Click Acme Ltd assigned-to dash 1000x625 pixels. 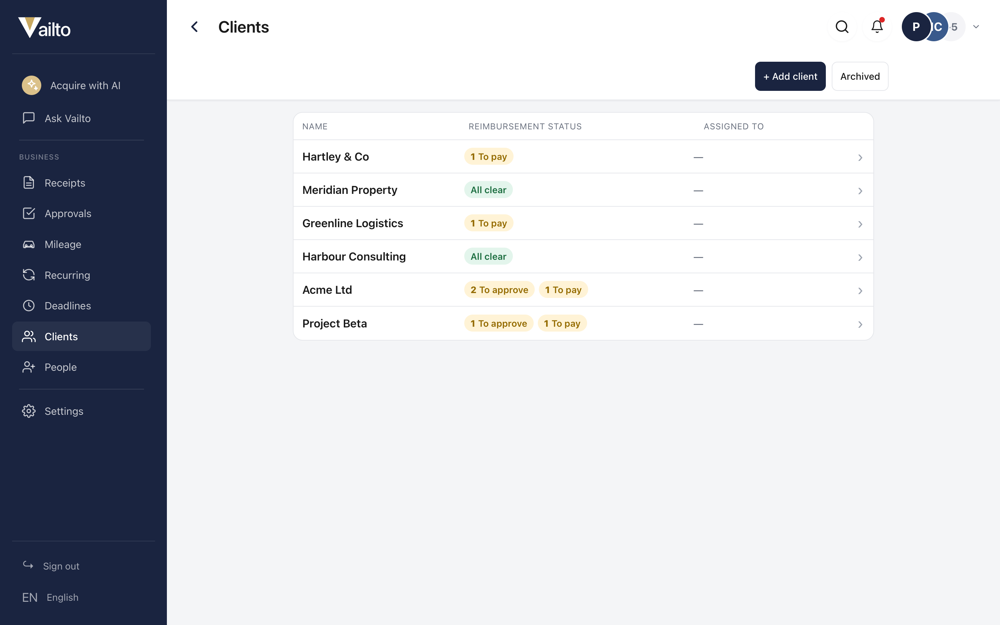pyautogui.click(x=698, y=290)
